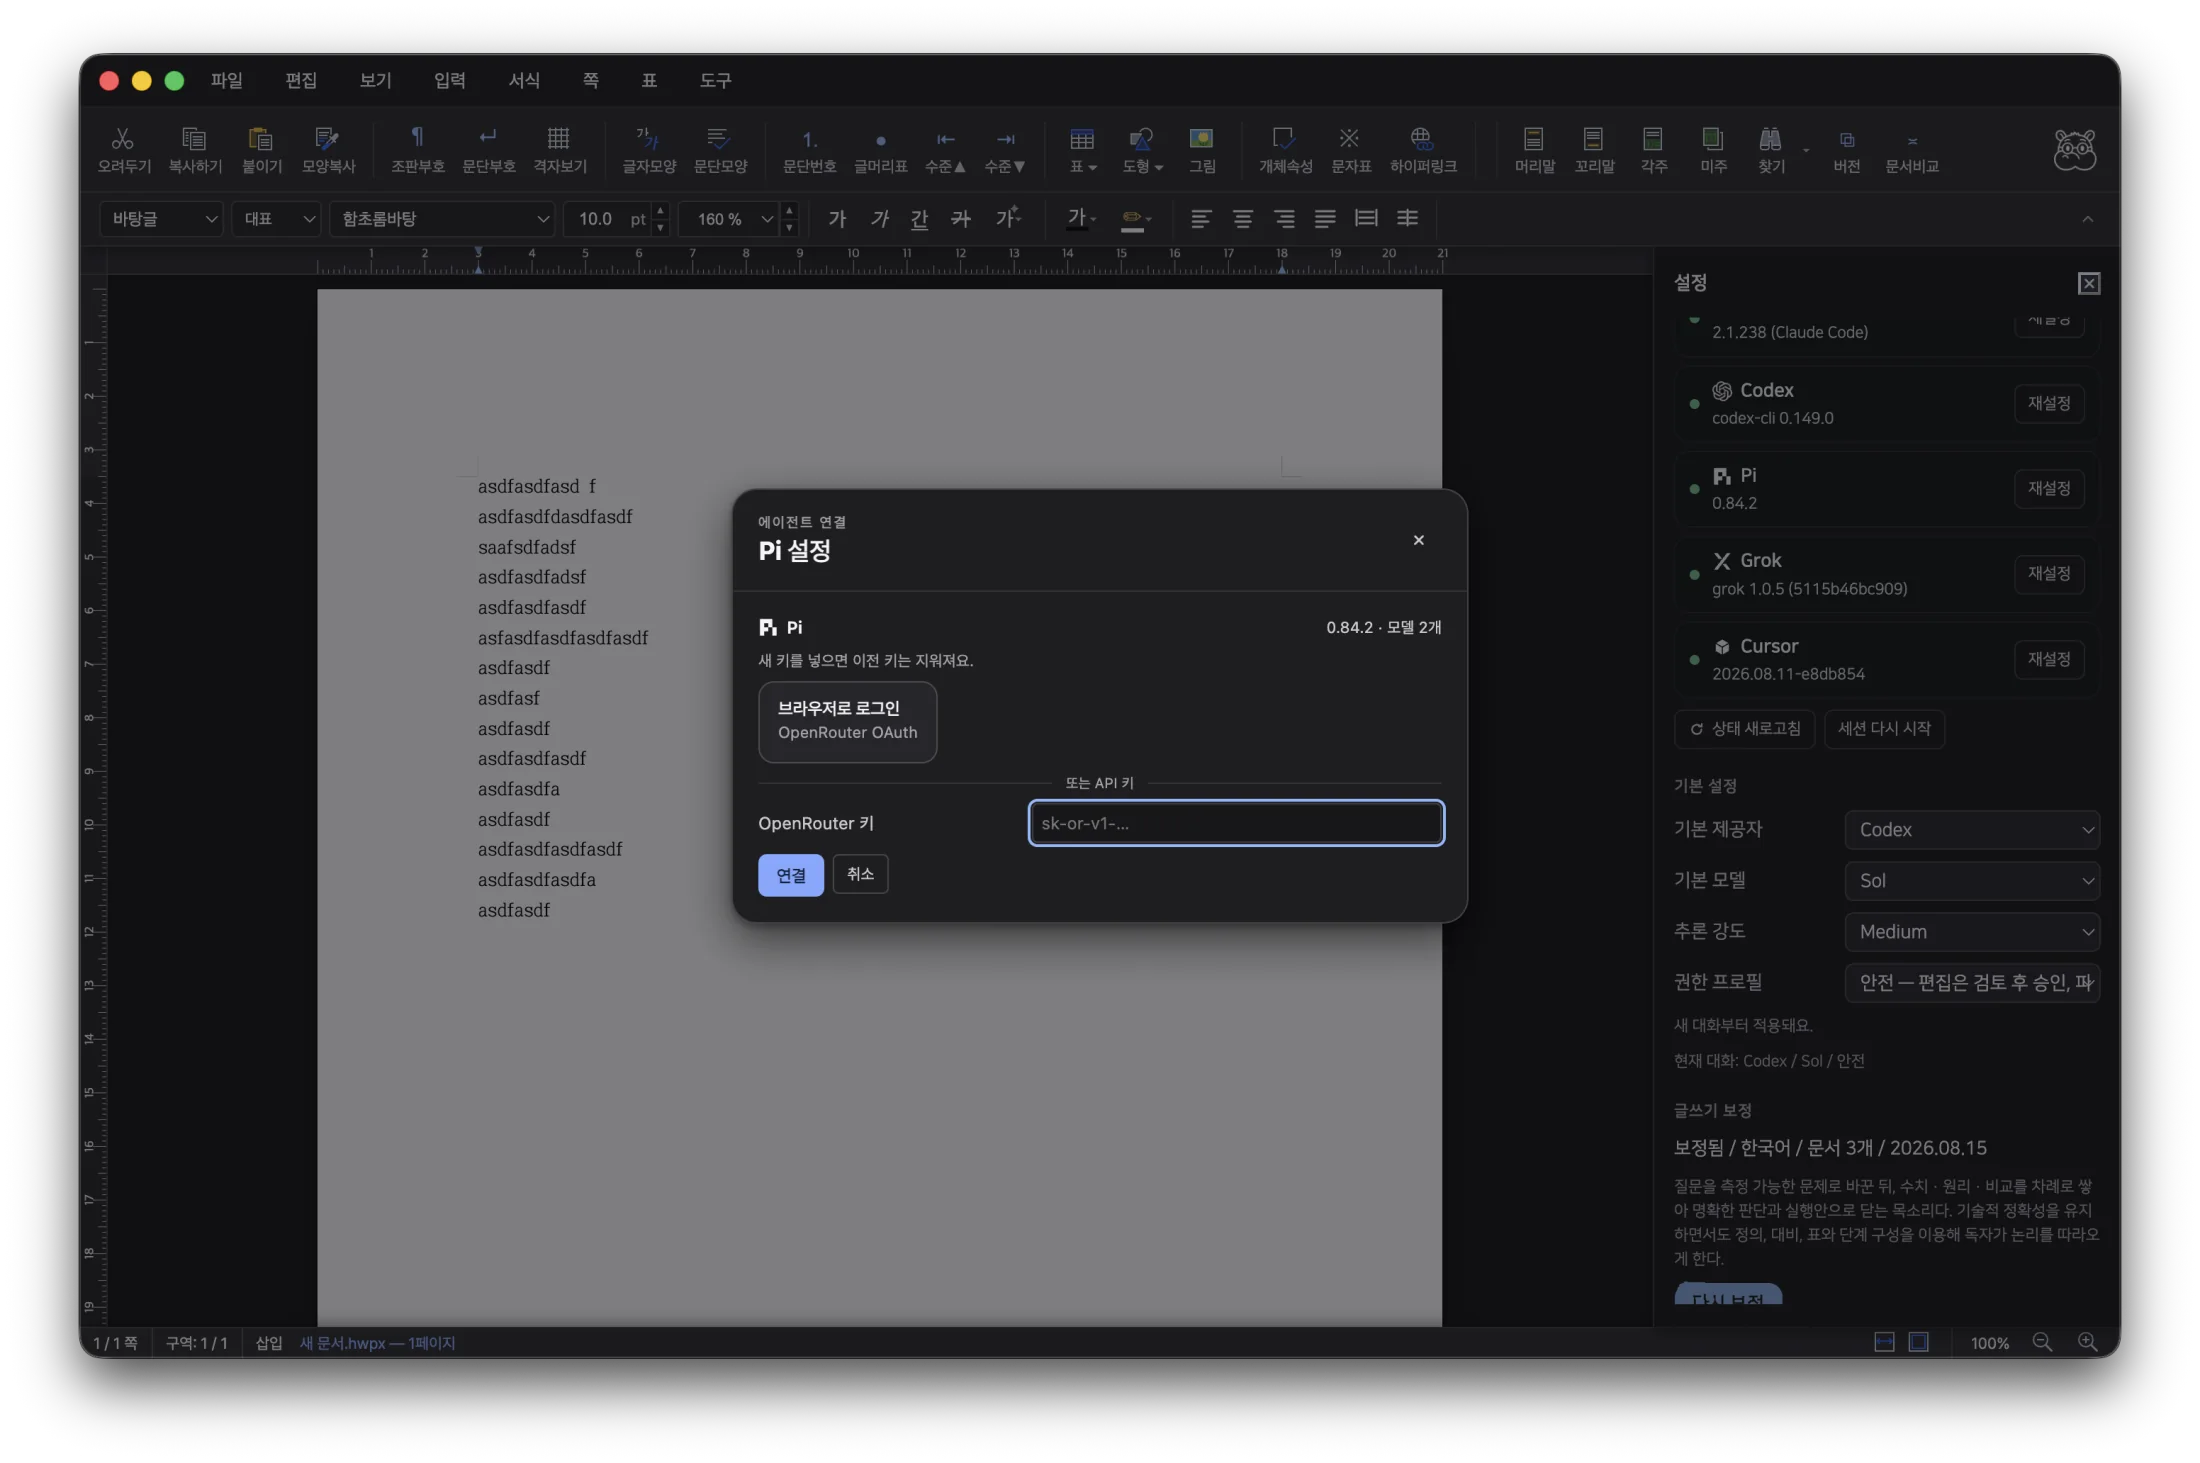Image resolution: width=2200 pixels, height=1463 pixels.
Task: Click the 상태 새로고침 button
Action: tap(1745, 728)
